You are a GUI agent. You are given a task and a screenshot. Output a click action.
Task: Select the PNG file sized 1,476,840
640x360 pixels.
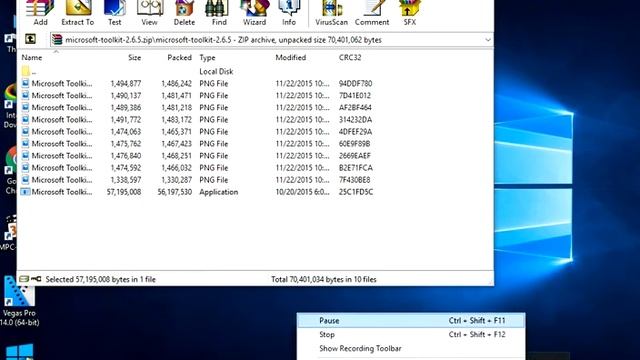(x=197, y=156)
